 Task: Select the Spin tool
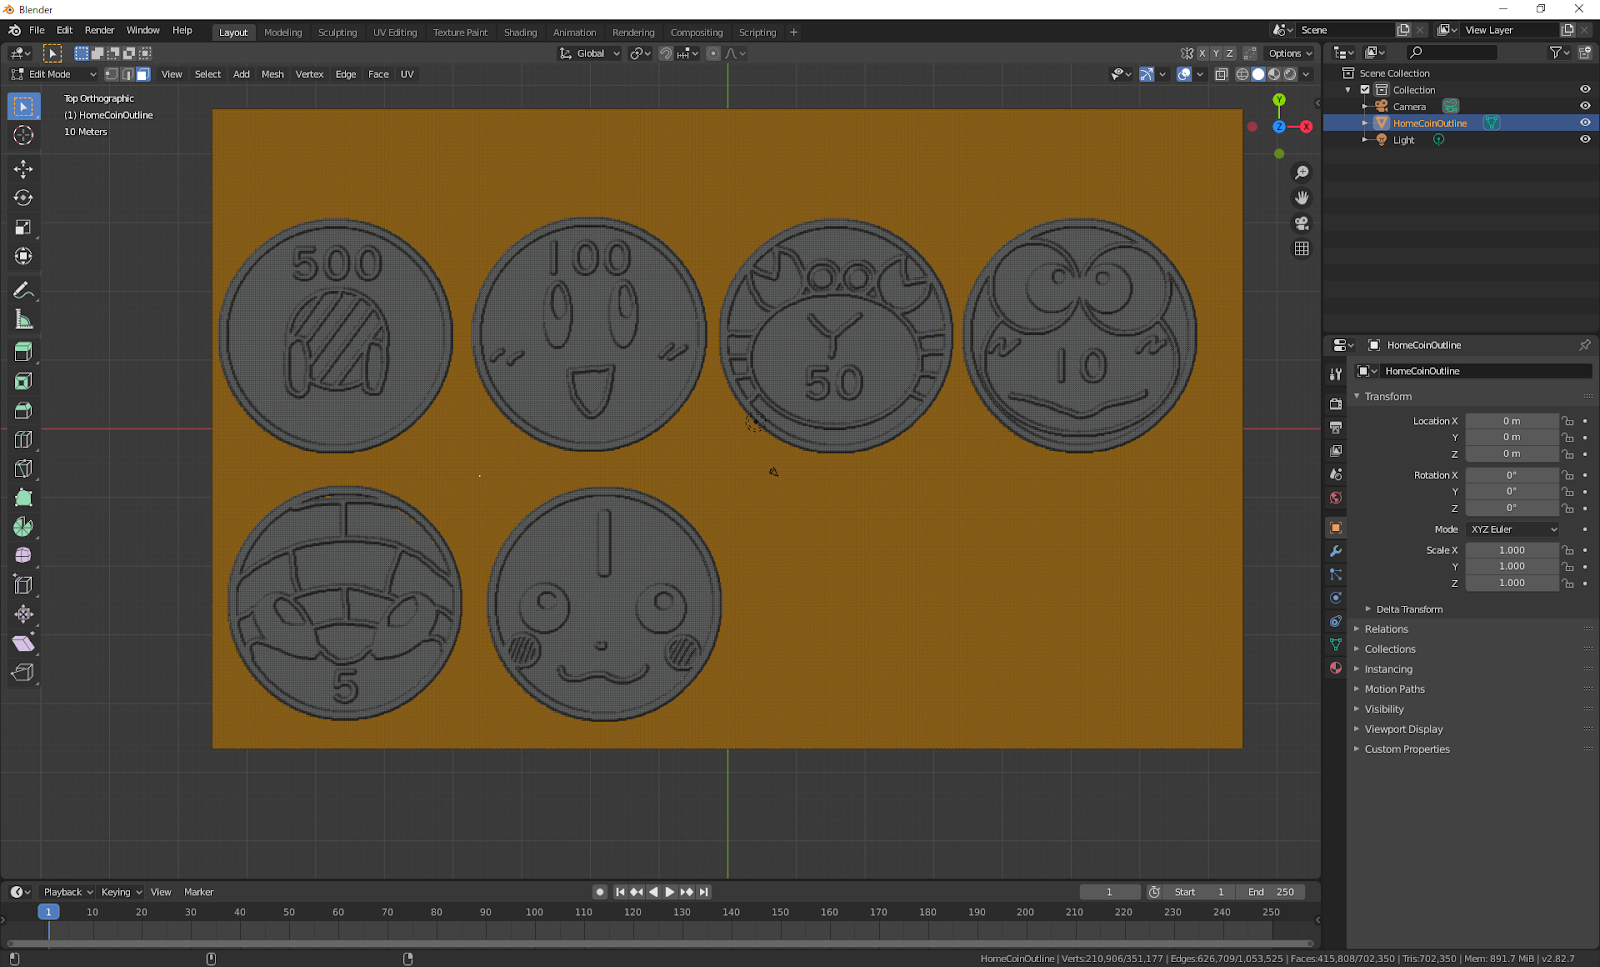pyautogui.click(x=23, y=526)
